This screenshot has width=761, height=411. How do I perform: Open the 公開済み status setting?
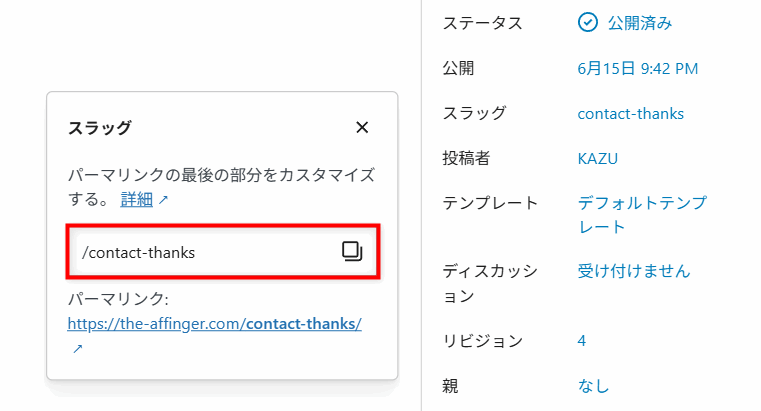tap(625, 23)
